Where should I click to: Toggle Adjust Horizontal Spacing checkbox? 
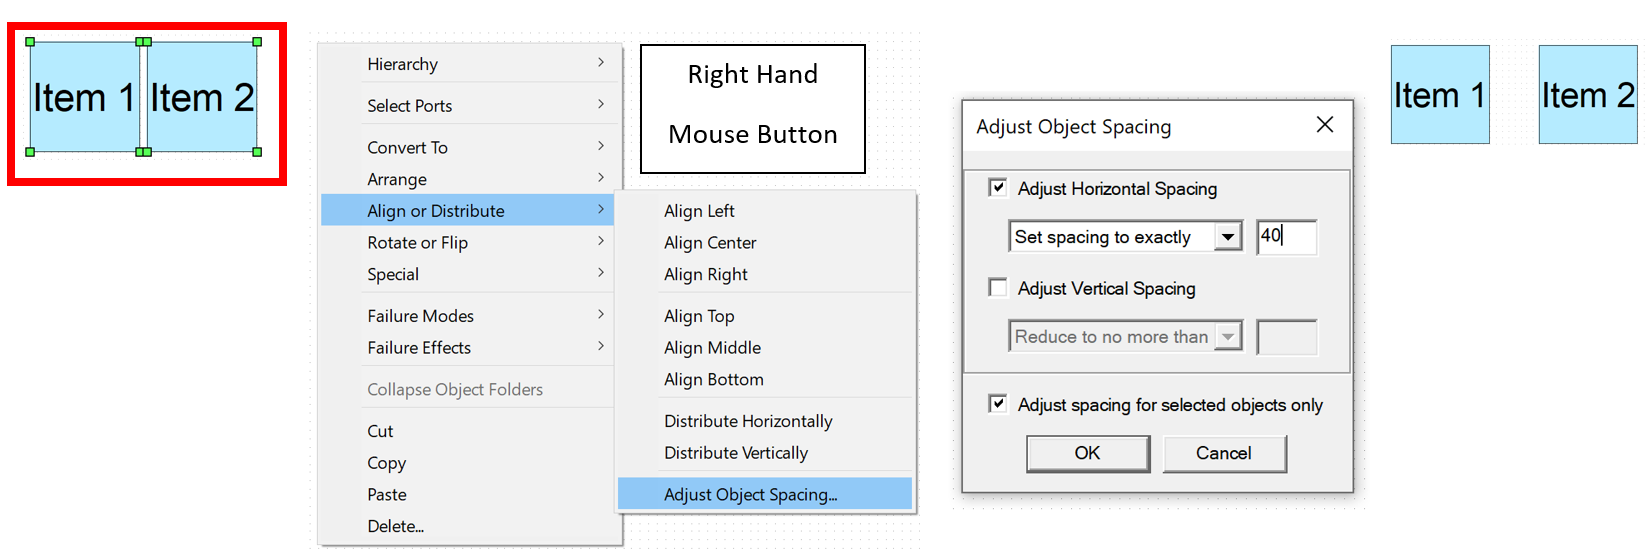point(998,188)
